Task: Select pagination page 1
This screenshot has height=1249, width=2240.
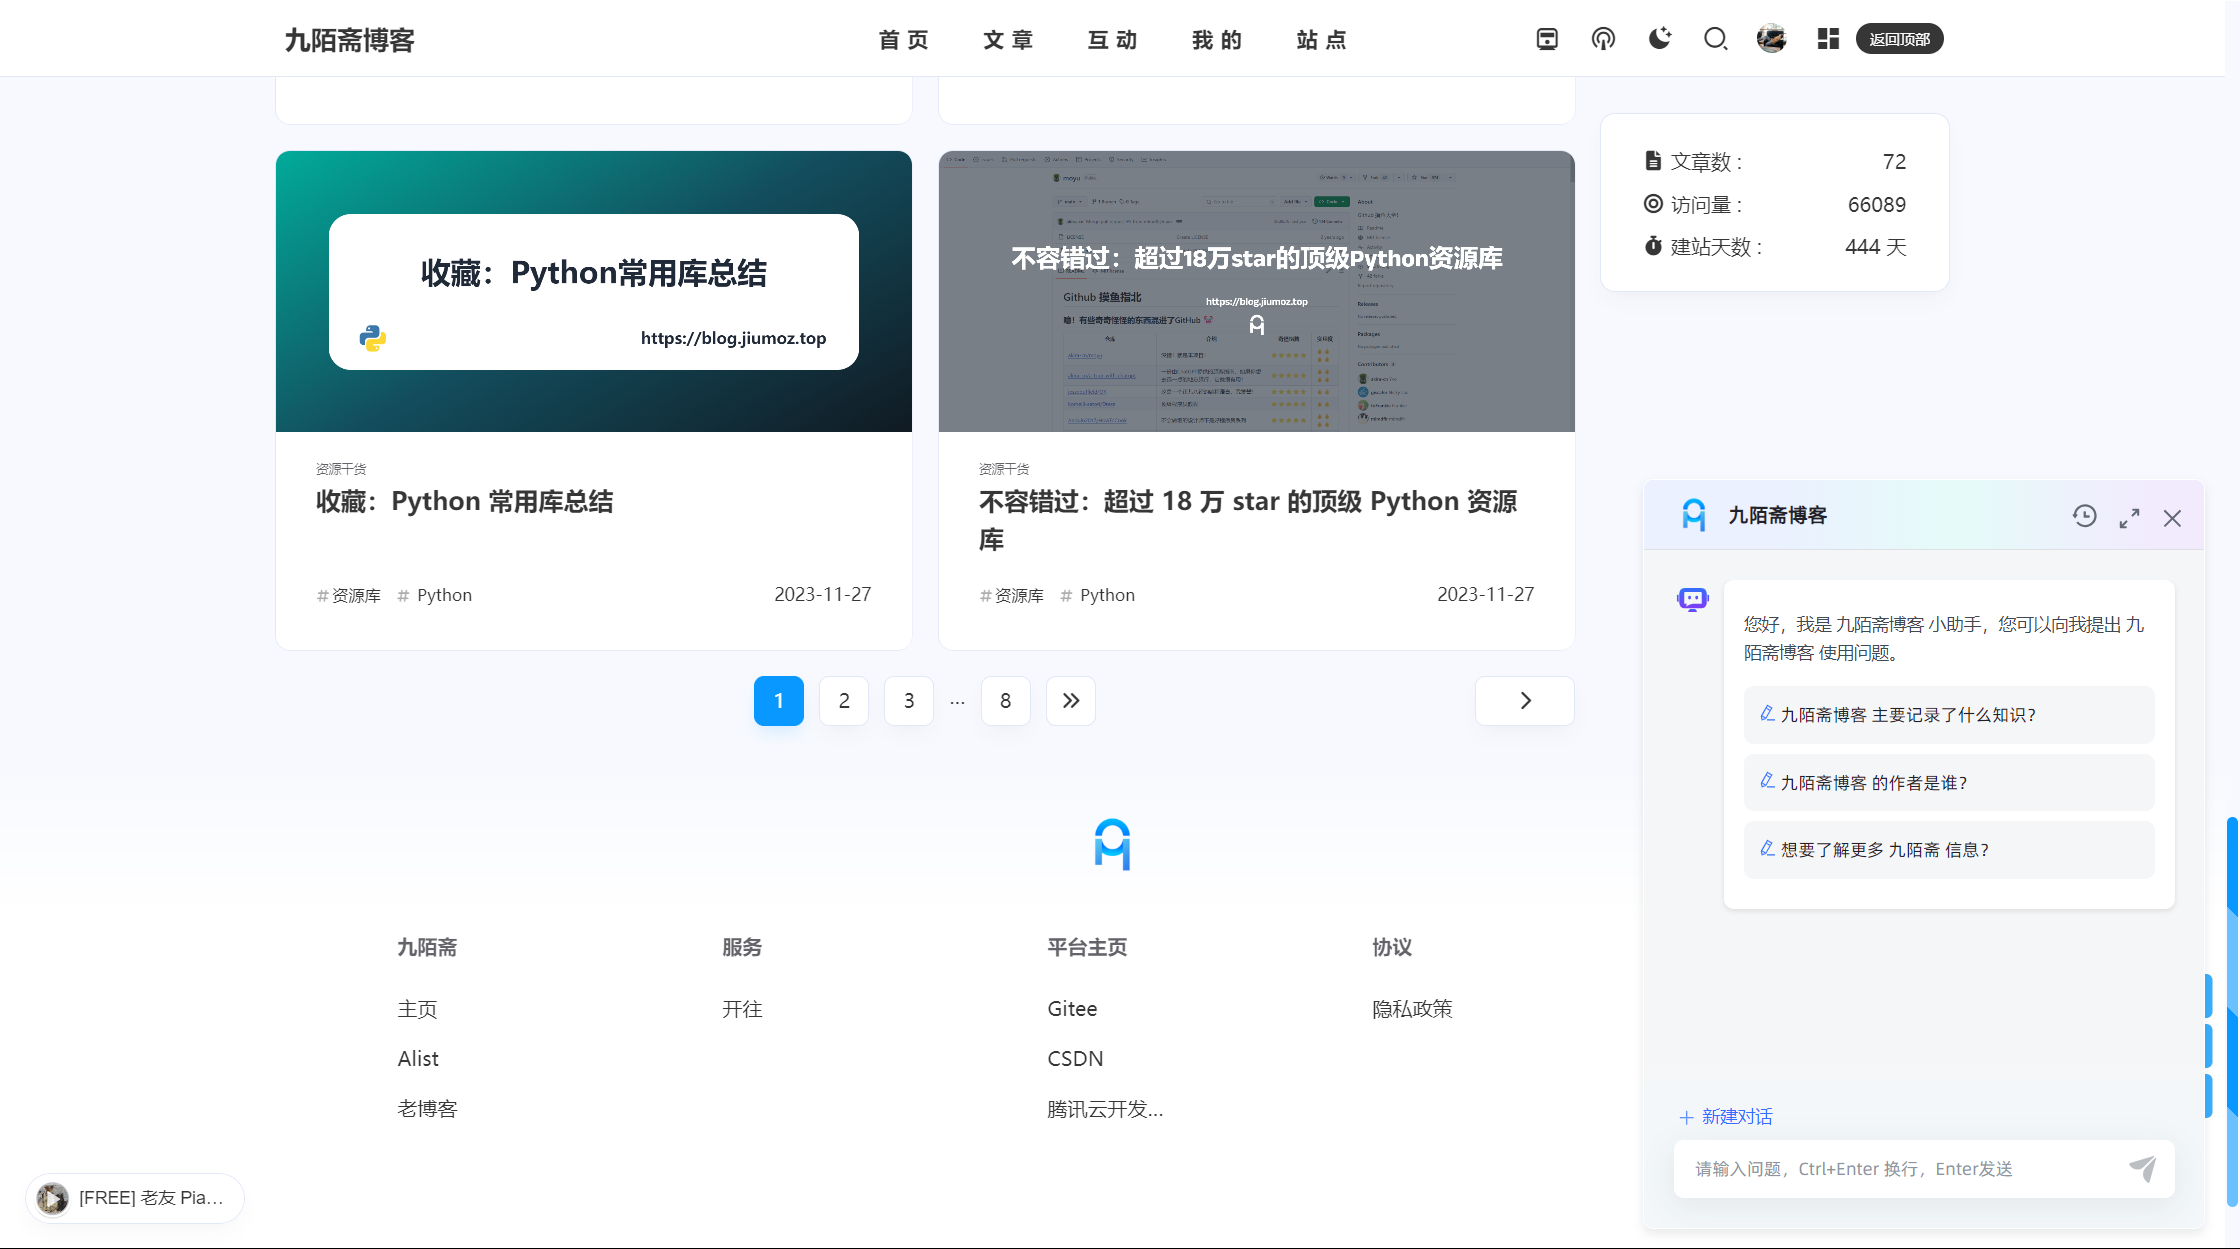Action: [x=779, y=701]
